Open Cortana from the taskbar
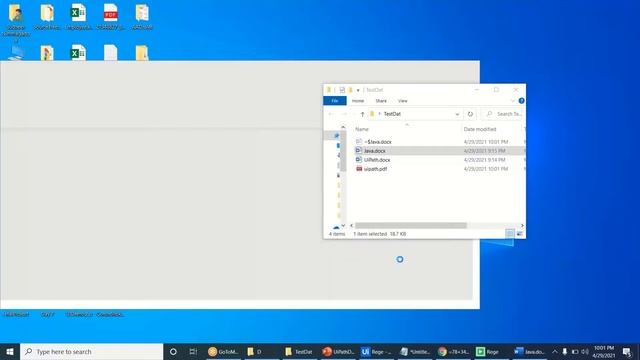This screenshot has width=640, height=360. (173, 351)
